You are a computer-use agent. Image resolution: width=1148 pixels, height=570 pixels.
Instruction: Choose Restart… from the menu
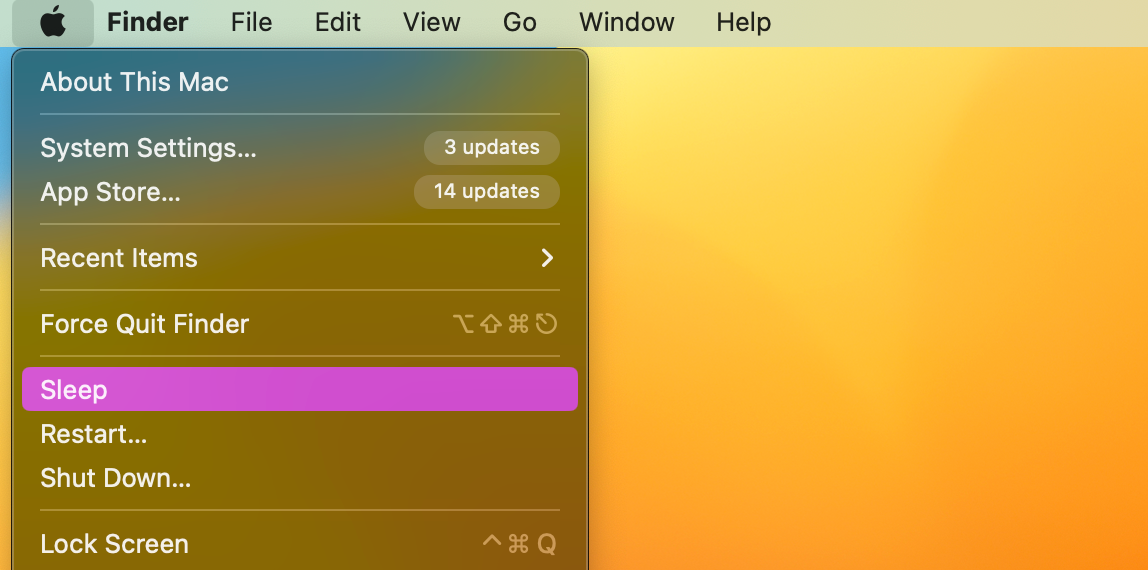pyautogui.click(x=300, y=434)
